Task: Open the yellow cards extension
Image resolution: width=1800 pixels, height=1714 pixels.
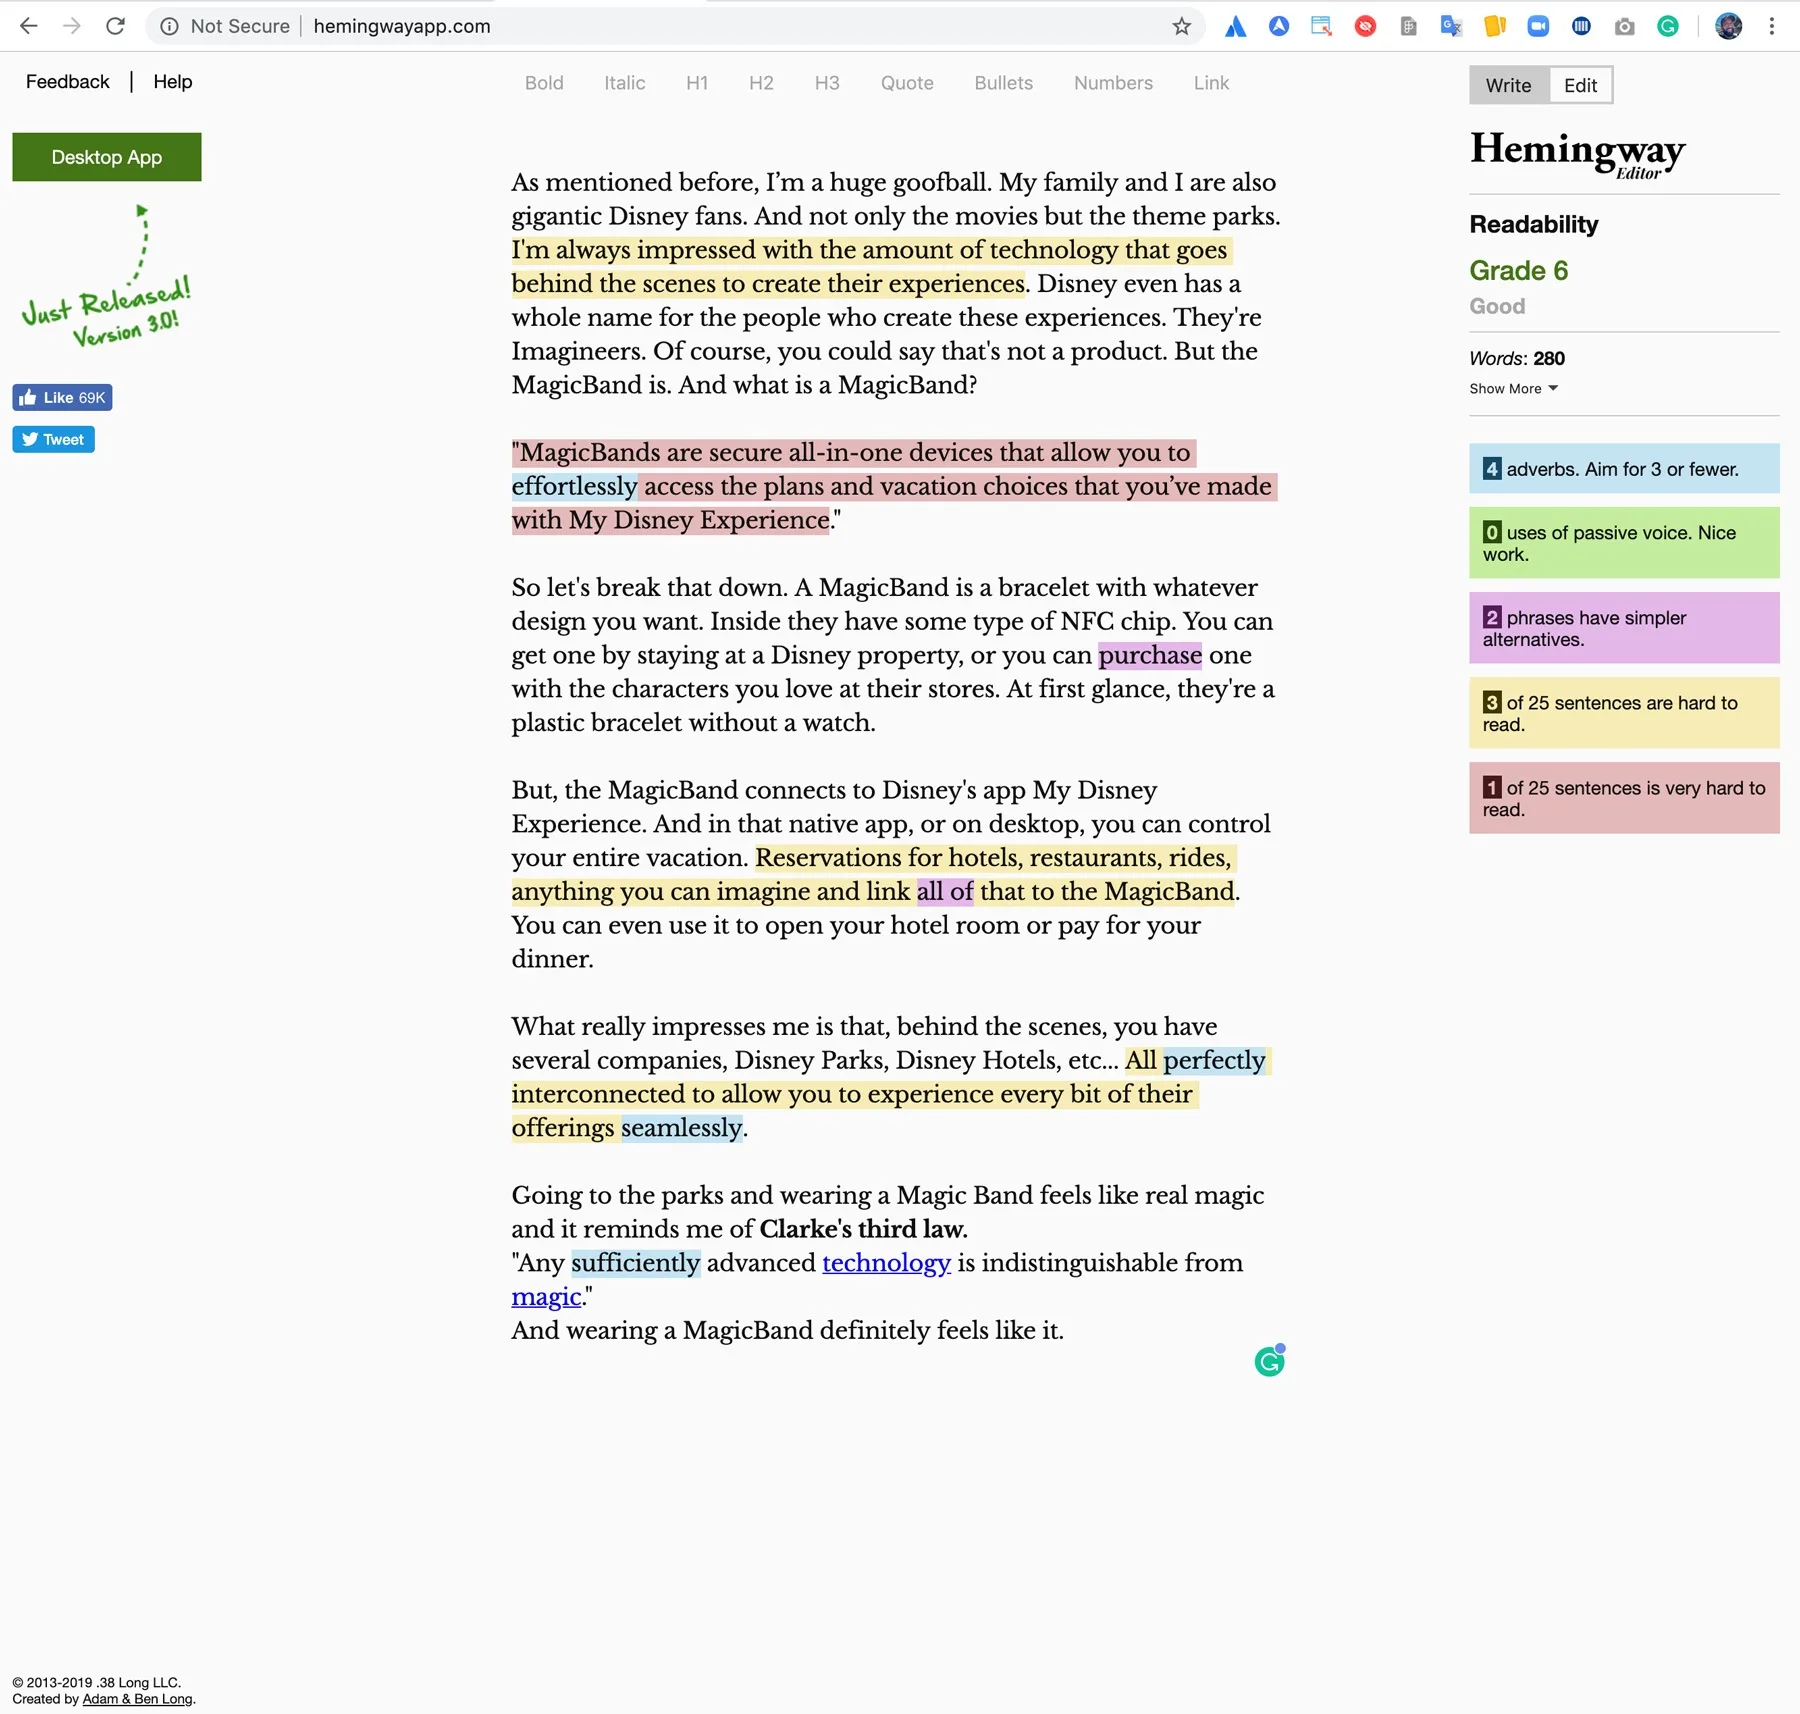Action: (1495, 27)
